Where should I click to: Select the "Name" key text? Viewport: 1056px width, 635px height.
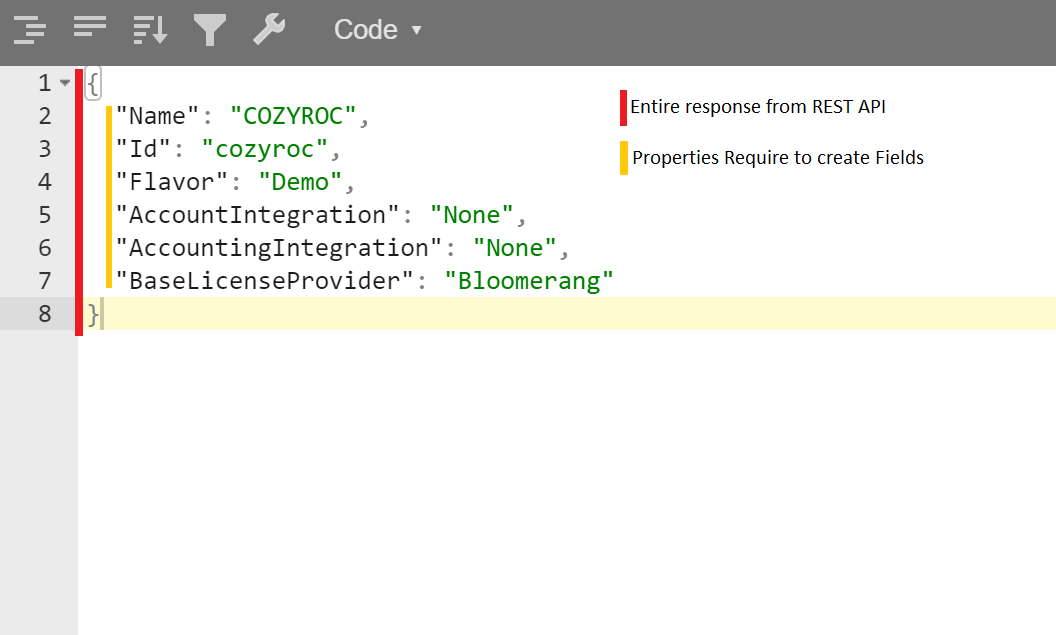[x=158, y=116]
